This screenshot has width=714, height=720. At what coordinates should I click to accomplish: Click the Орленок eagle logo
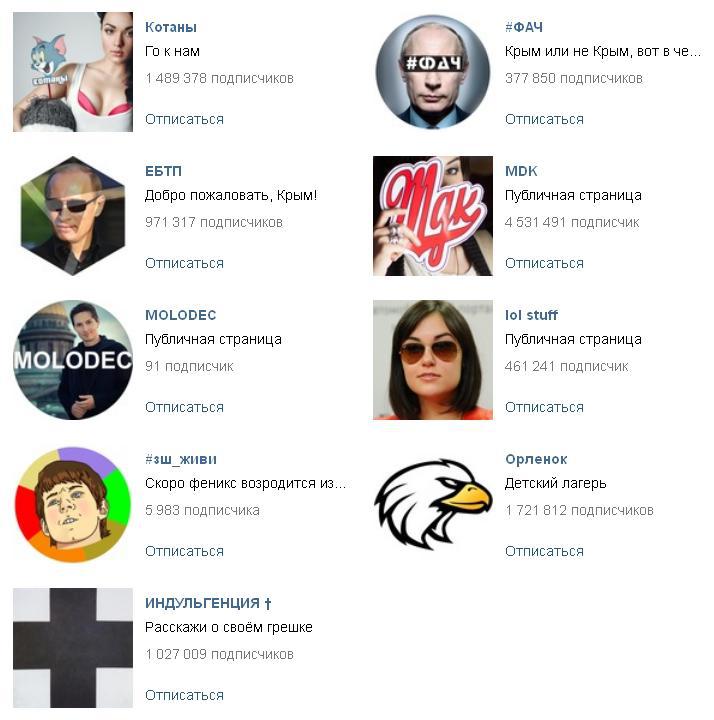433,504
